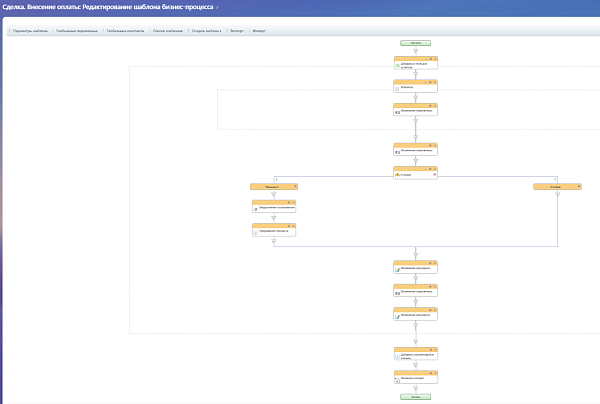Click the Экспорт button
The height and width of the screenshot is (404, 600).
[237, 31]
